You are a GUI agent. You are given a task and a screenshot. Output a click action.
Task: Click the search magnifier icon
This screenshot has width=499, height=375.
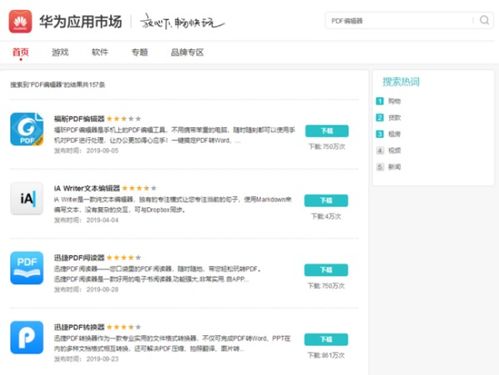click(484, 20)
